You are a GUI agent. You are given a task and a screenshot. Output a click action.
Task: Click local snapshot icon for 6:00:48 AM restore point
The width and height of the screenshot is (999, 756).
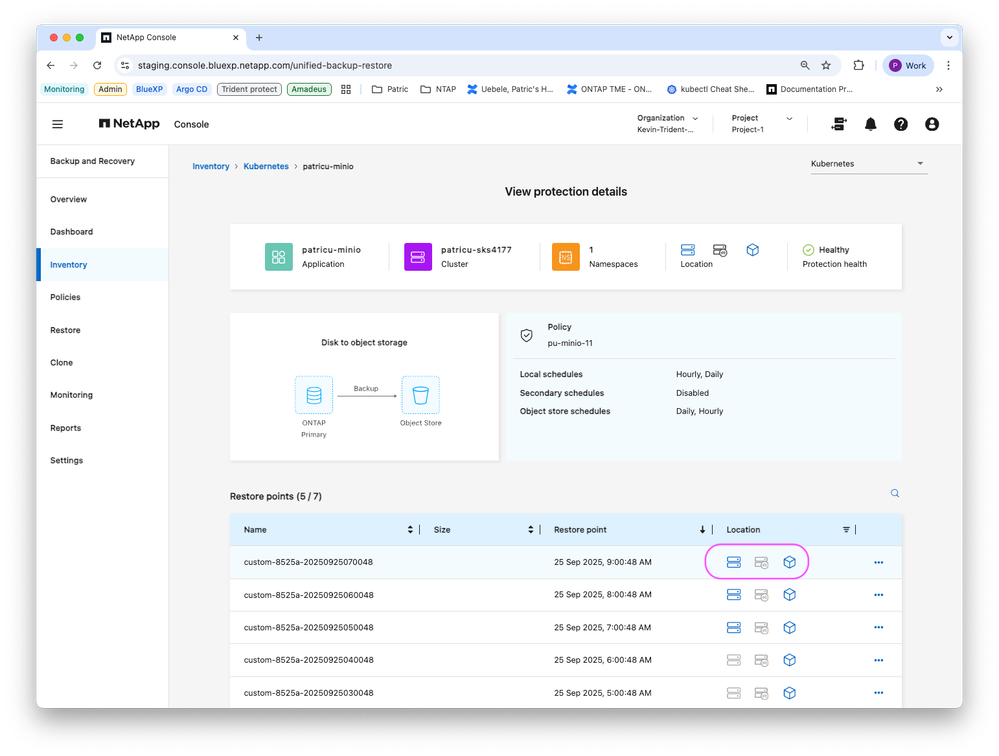click(x=734, y=660)
